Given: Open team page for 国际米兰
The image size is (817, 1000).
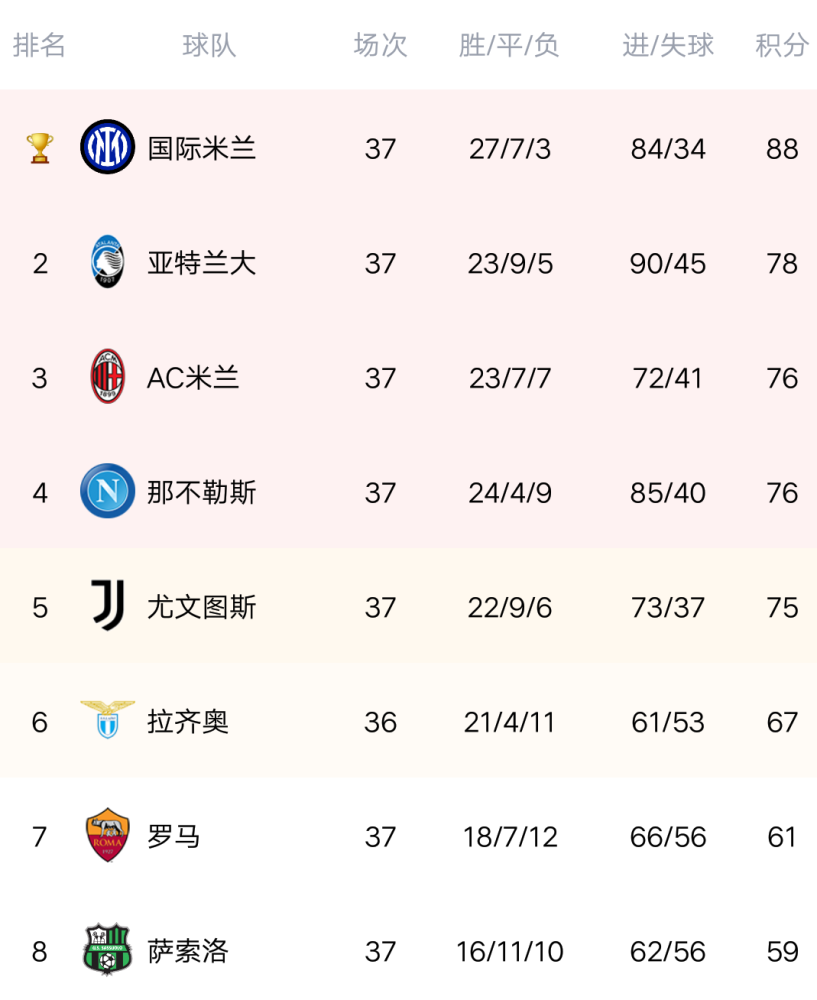Looking at the screenshot, I should click(x=202, y=149).
